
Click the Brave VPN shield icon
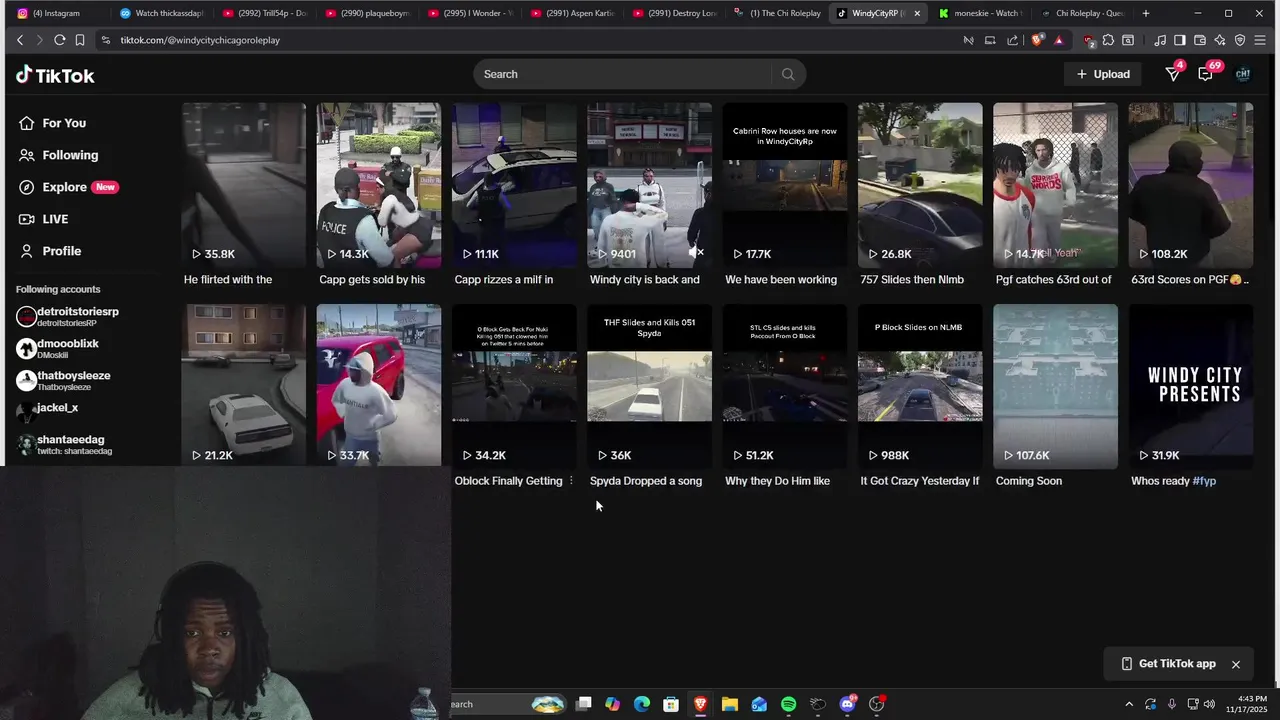coord(1240,40)
